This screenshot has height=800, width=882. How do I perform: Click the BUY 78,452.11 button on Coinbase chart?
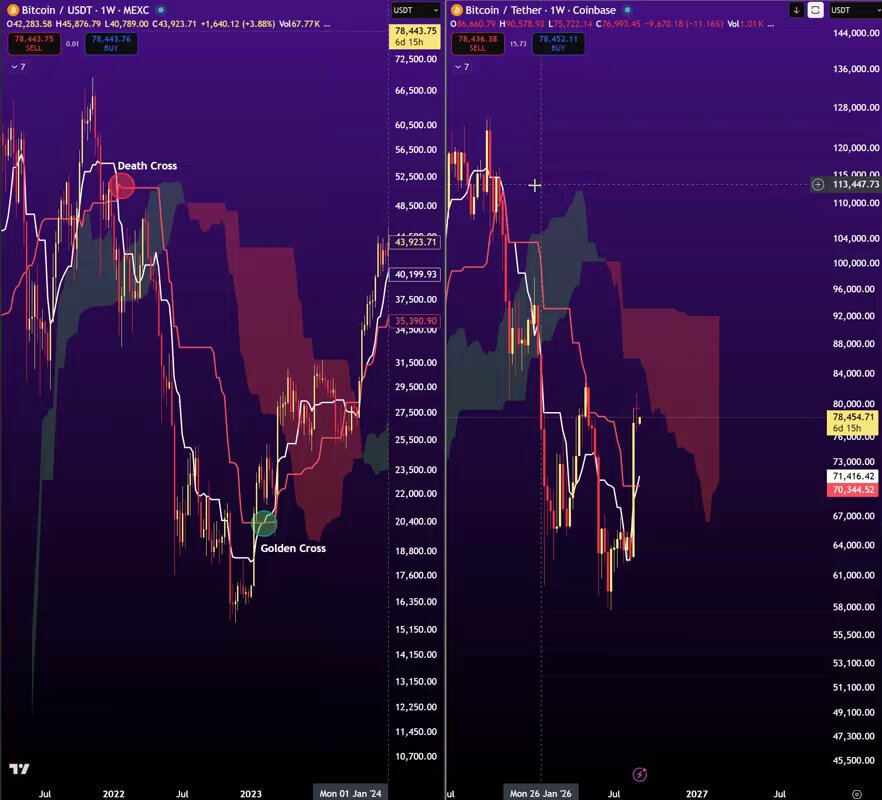(558, 43)
